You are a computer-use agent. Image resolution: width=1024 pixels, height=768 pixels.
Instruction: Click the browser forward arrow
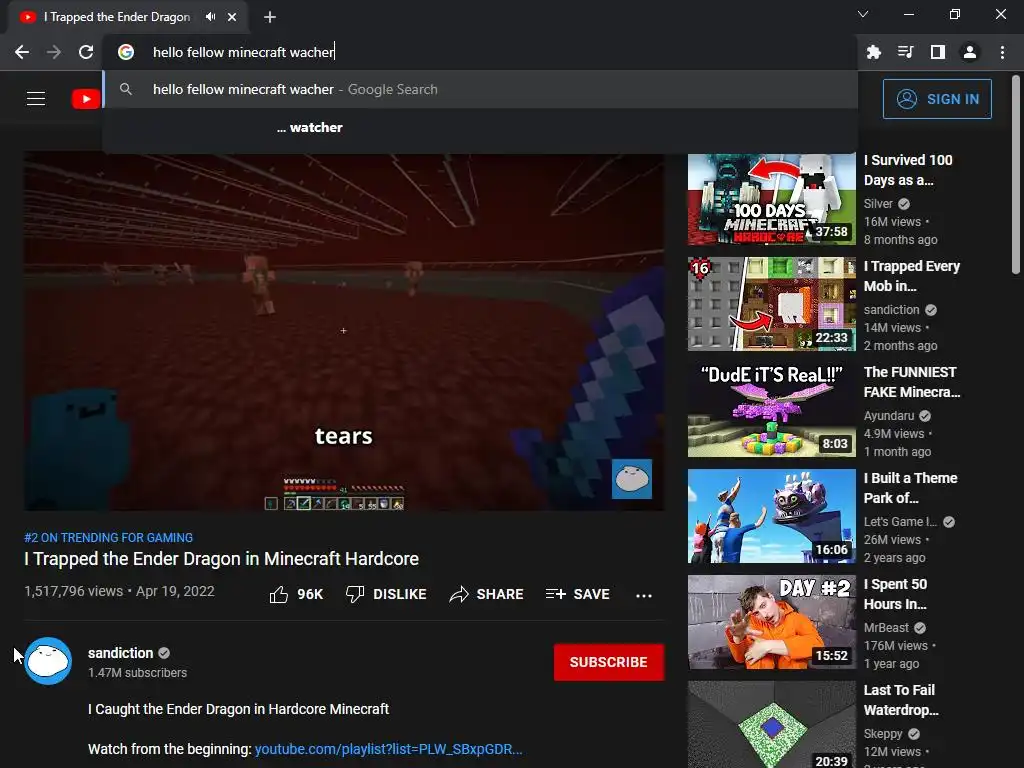click(x=54, y=52)
